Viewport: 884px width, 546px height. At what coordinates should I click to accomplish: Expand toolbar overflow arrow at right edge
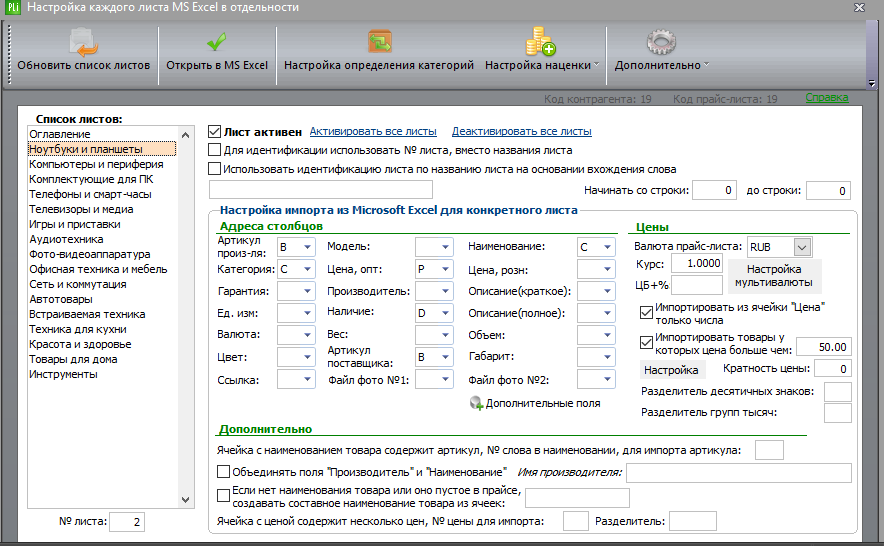[x=872, y=83]
